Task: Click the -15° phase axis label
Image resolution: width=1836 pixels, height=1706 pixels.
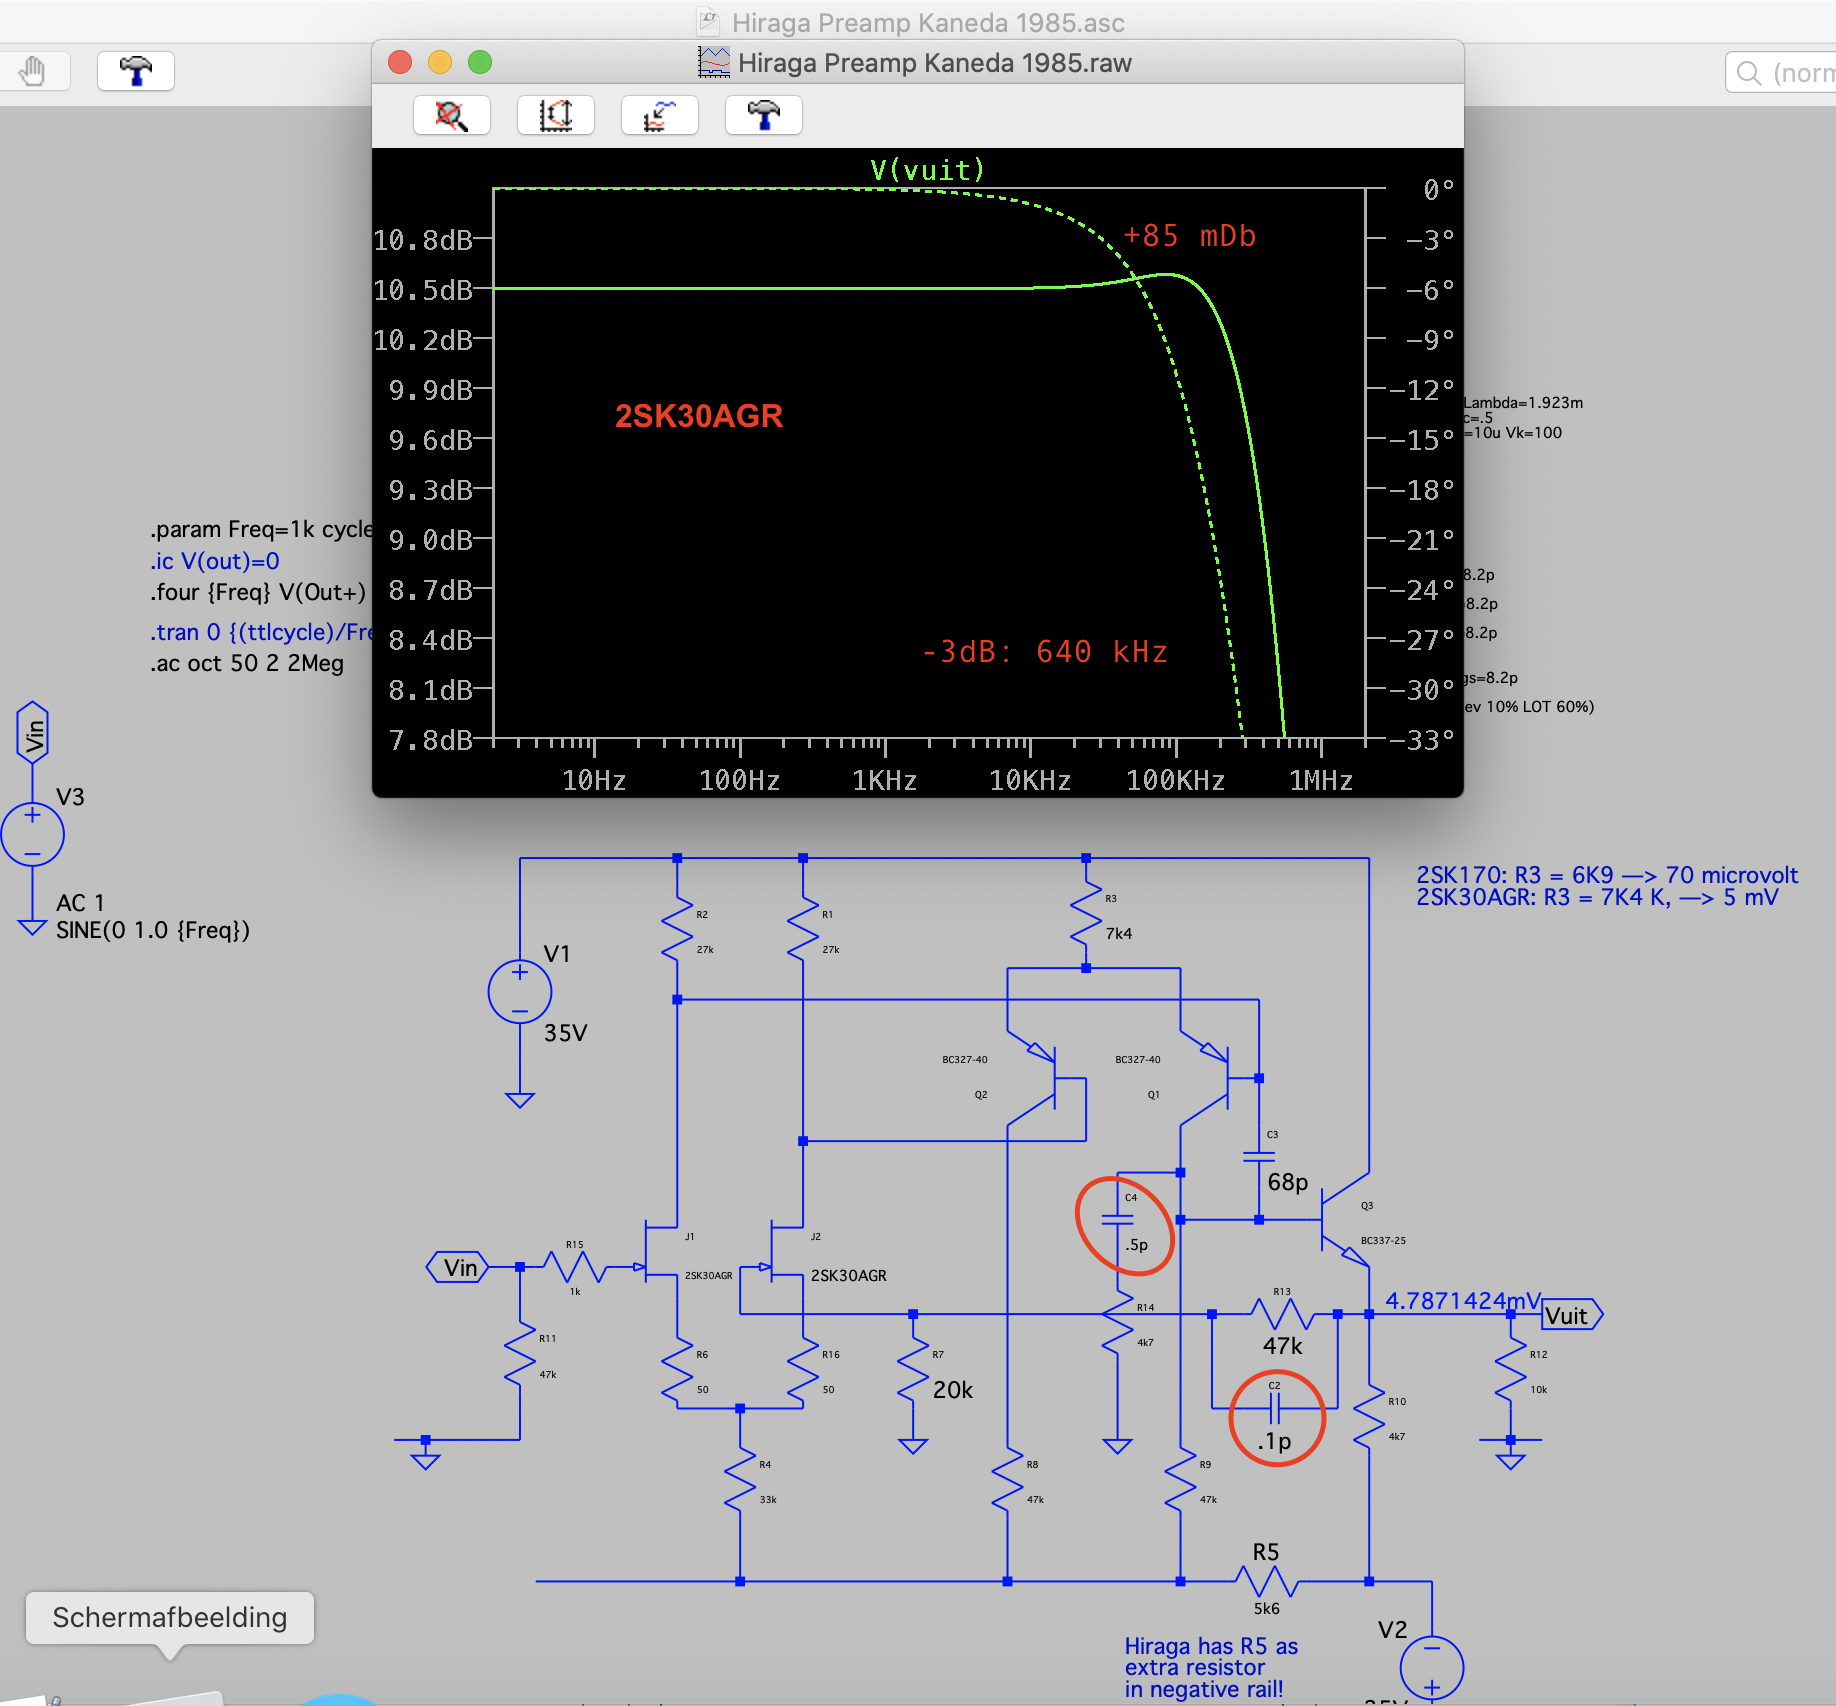Action: 1421,440
